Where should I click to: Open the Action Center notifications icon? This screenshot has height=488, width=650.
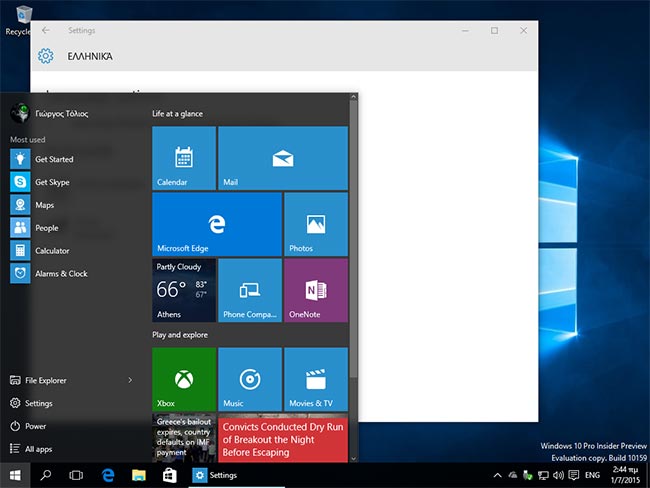coord(574,475)
